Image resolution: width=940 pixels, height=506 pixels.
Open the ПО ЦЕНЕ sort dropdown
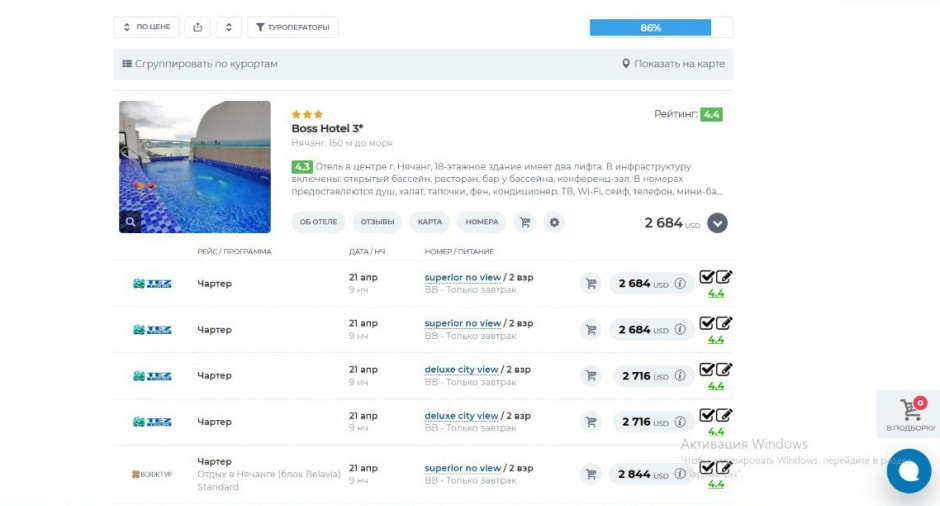click(x=146, y=27)
